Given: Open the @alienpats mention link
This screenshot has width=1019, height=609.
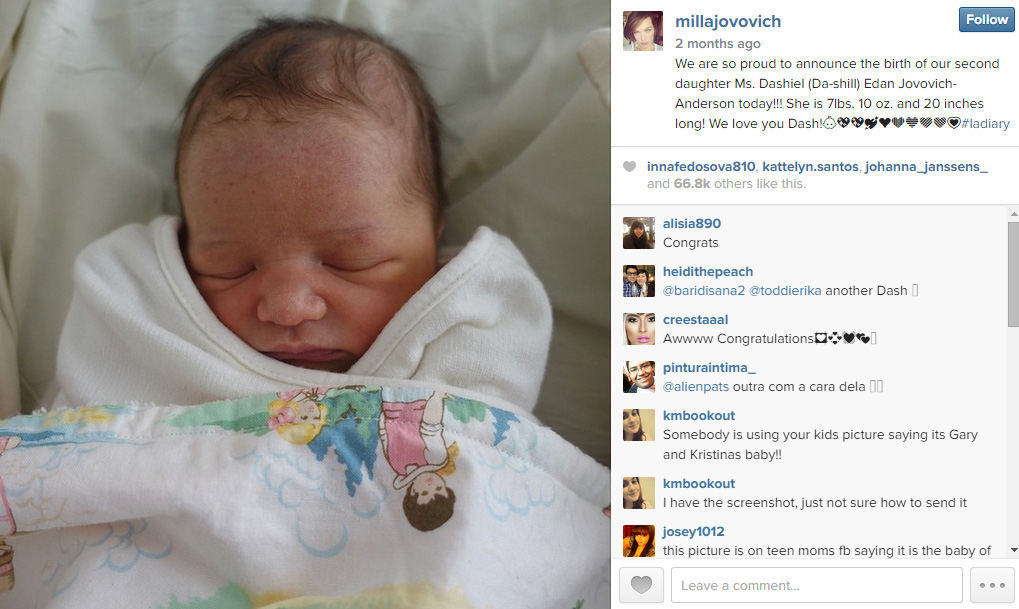Looking at the screenshot, I should pos(695,387).
